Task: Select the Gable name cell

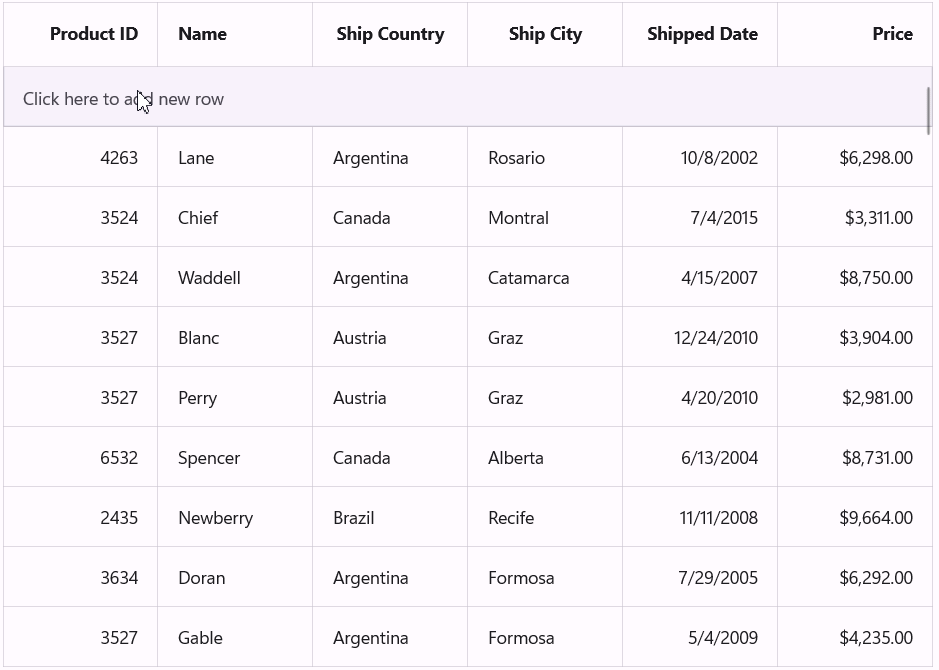Action: click(200, 638)
